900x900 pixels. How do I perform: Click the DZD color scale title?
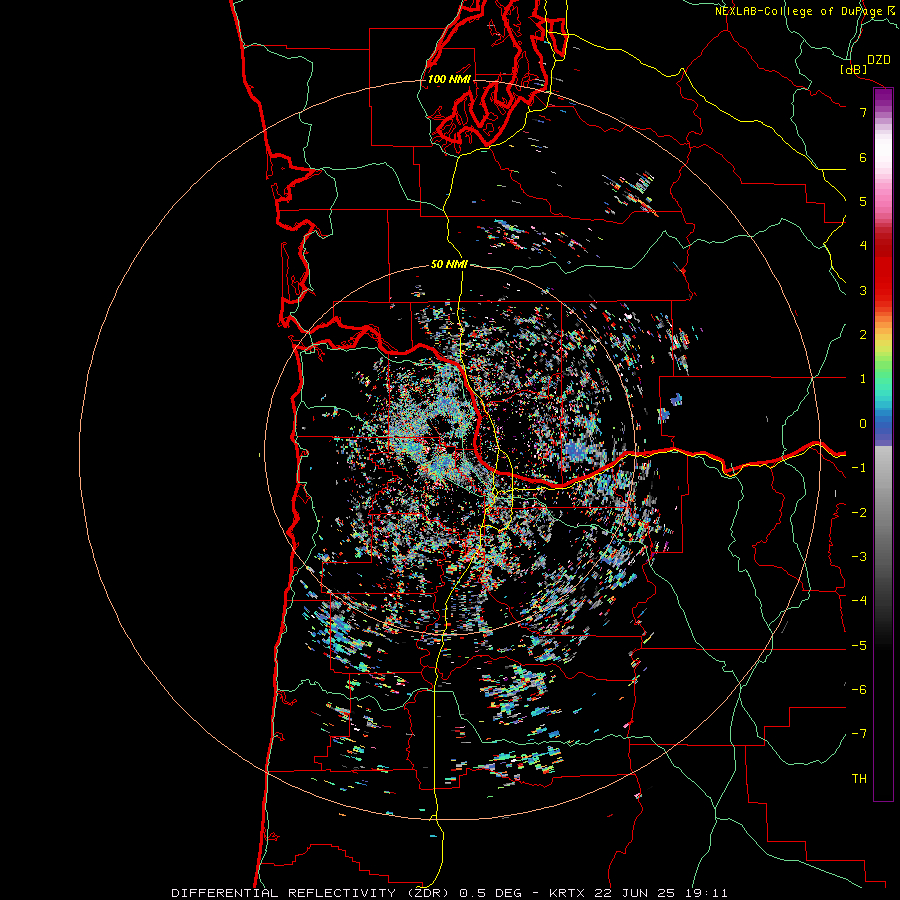coord(879,60)
